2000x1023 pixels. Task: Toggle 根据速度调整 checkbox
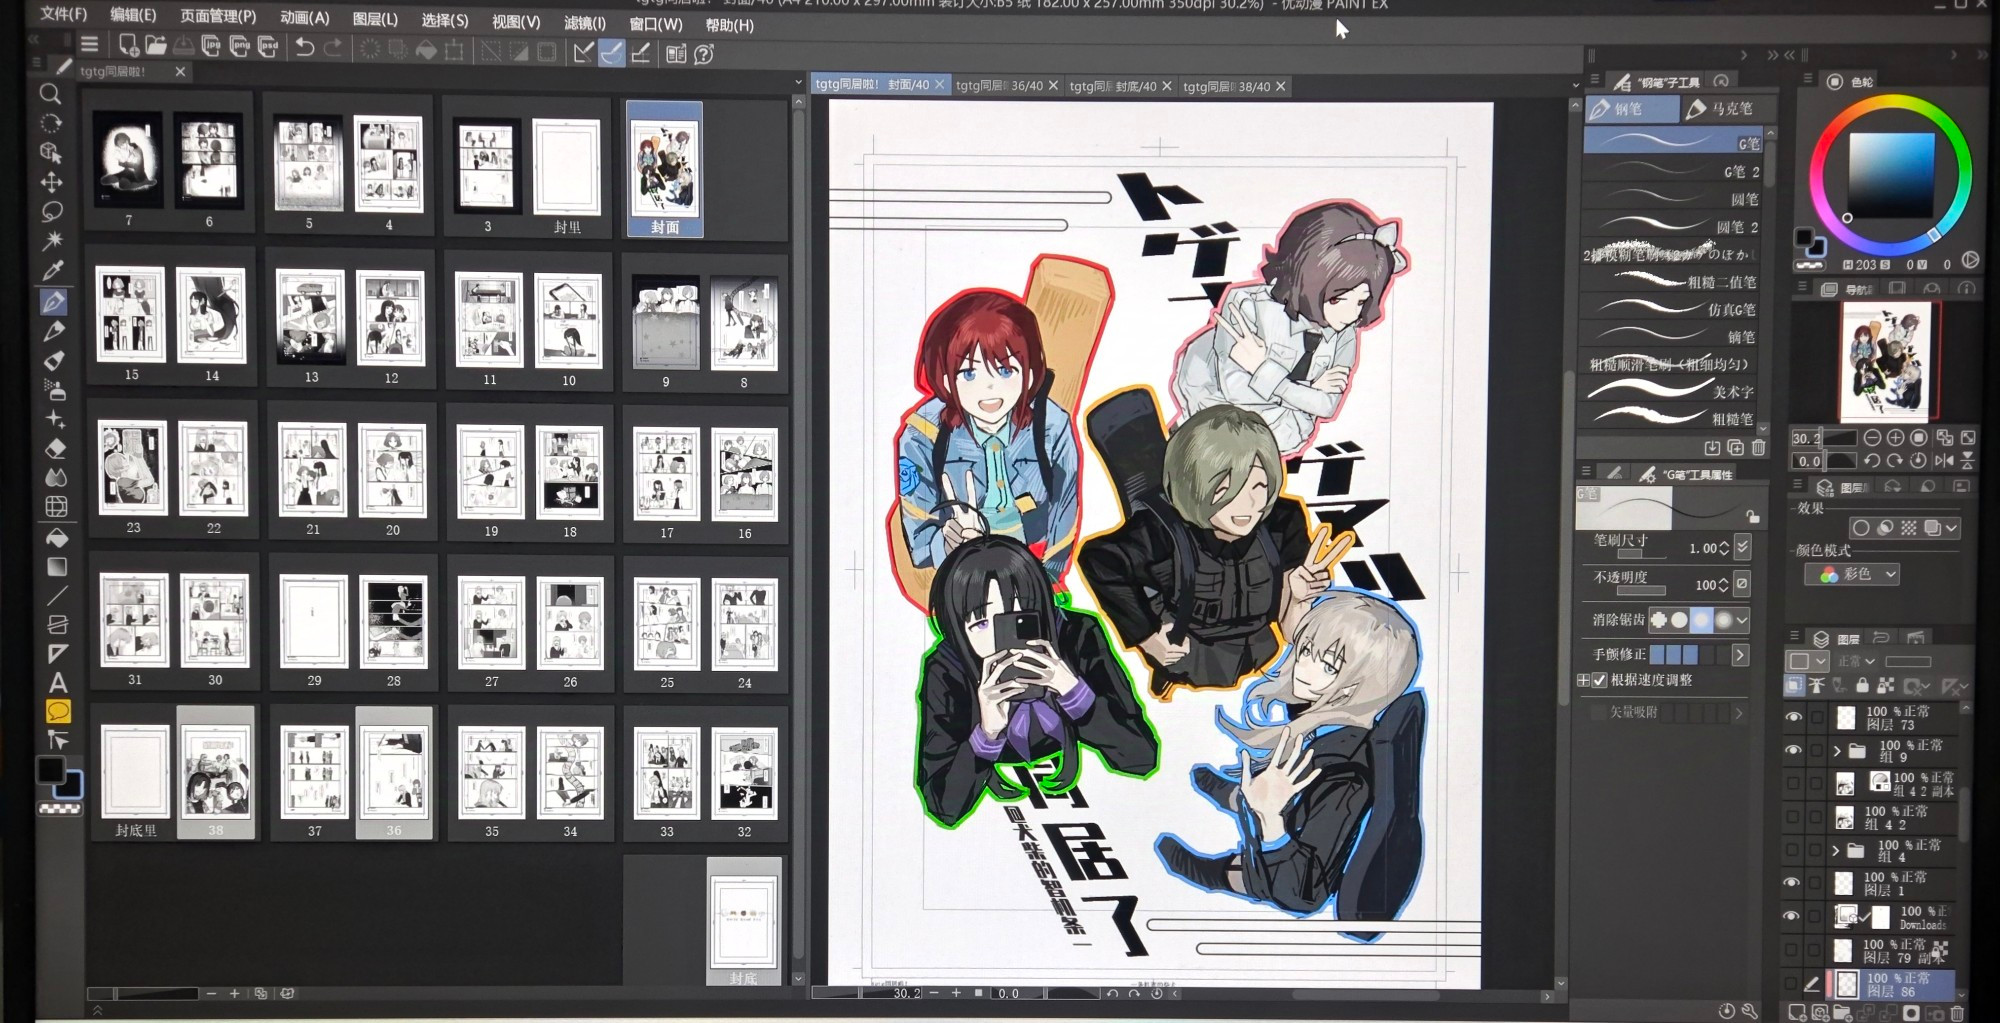tap(1599, 680)
